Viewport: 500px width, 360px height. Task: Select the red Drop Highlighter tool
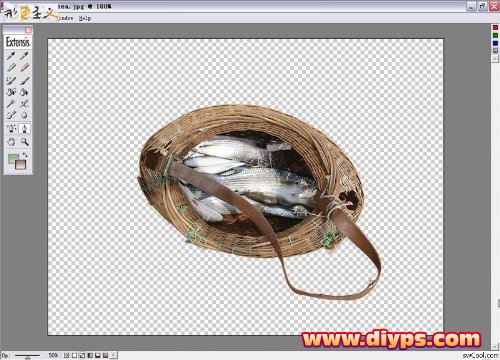(24, 68)
